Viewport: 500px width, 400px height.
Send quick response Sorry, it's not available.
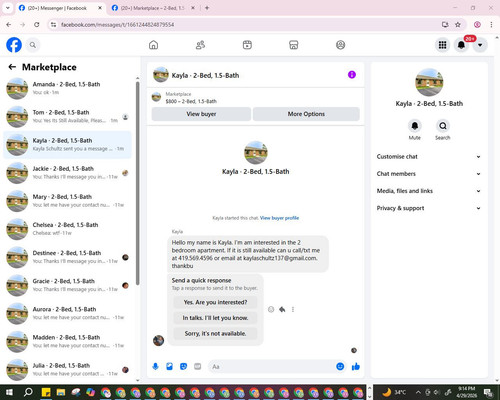[x=215, y=334]
